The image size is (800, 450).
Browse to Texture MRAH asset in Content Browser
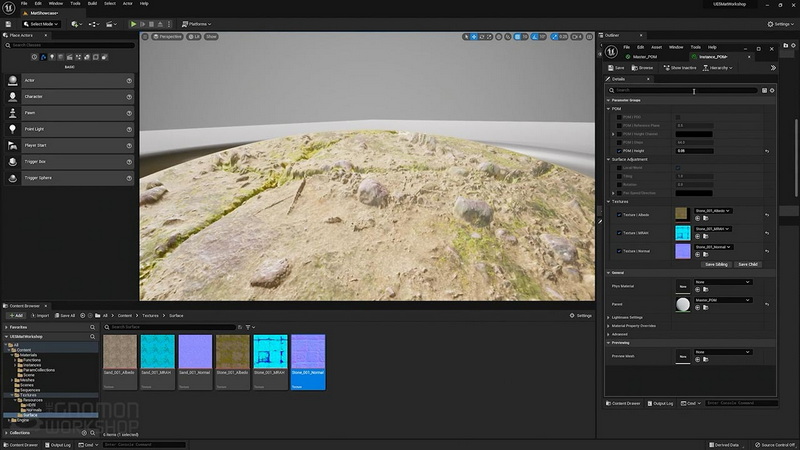706,236
